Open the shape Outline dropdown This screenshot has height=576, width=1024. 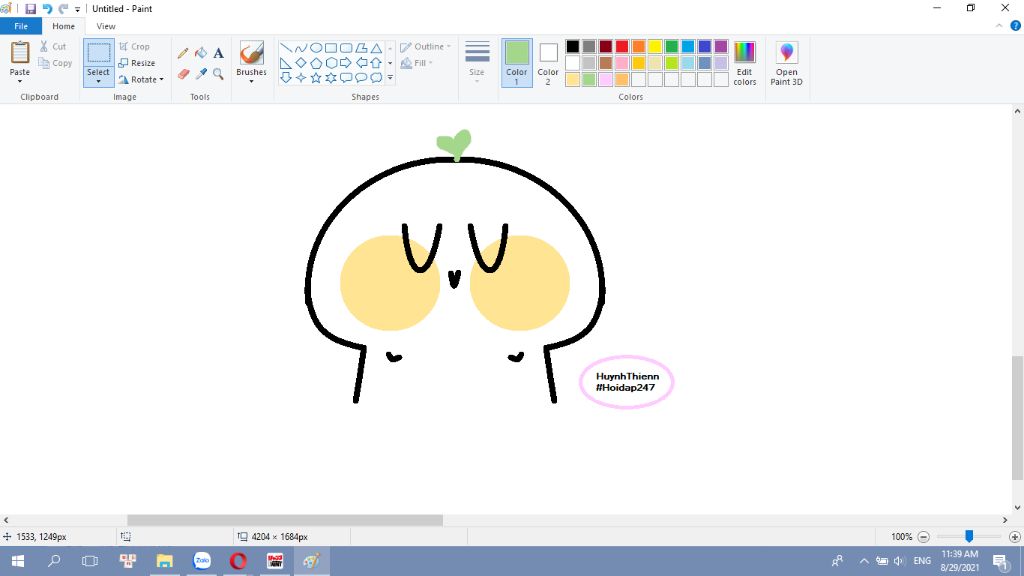(426, 46)
